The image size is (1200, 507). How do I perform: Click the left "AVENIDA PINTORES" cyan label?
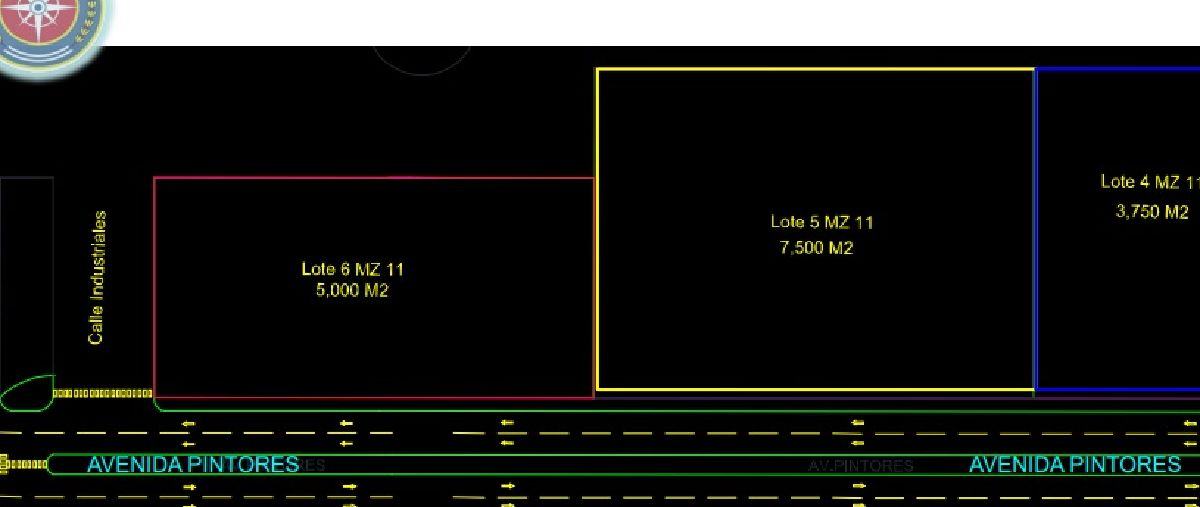[x=192, y=464]
